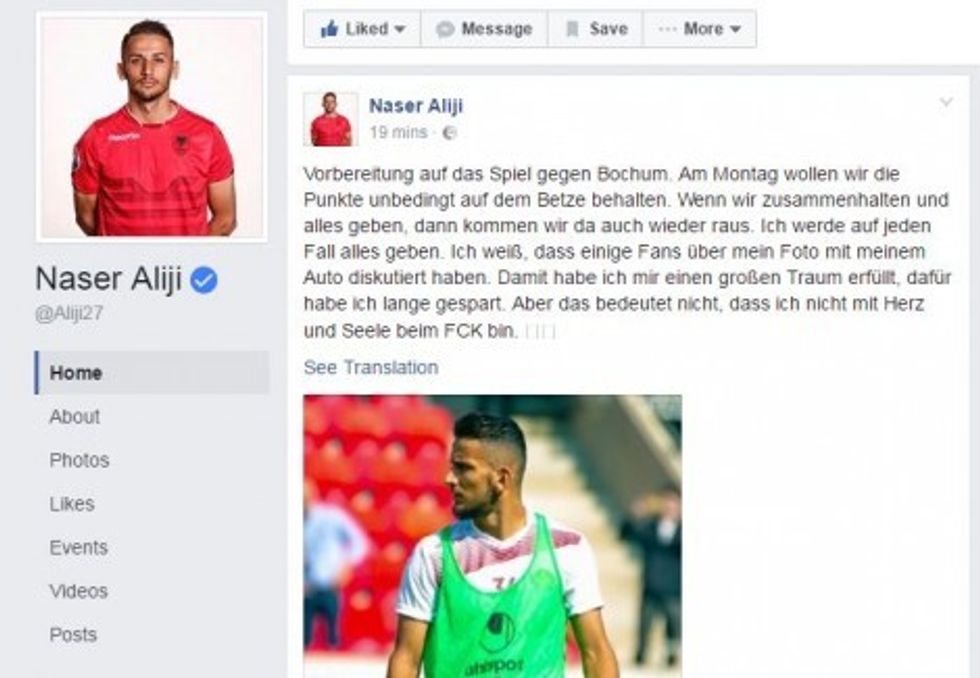The width and height of the screenshot is (980, 678).
Task: Click the bookmark icon on Save
Action: tap(572, 29)
